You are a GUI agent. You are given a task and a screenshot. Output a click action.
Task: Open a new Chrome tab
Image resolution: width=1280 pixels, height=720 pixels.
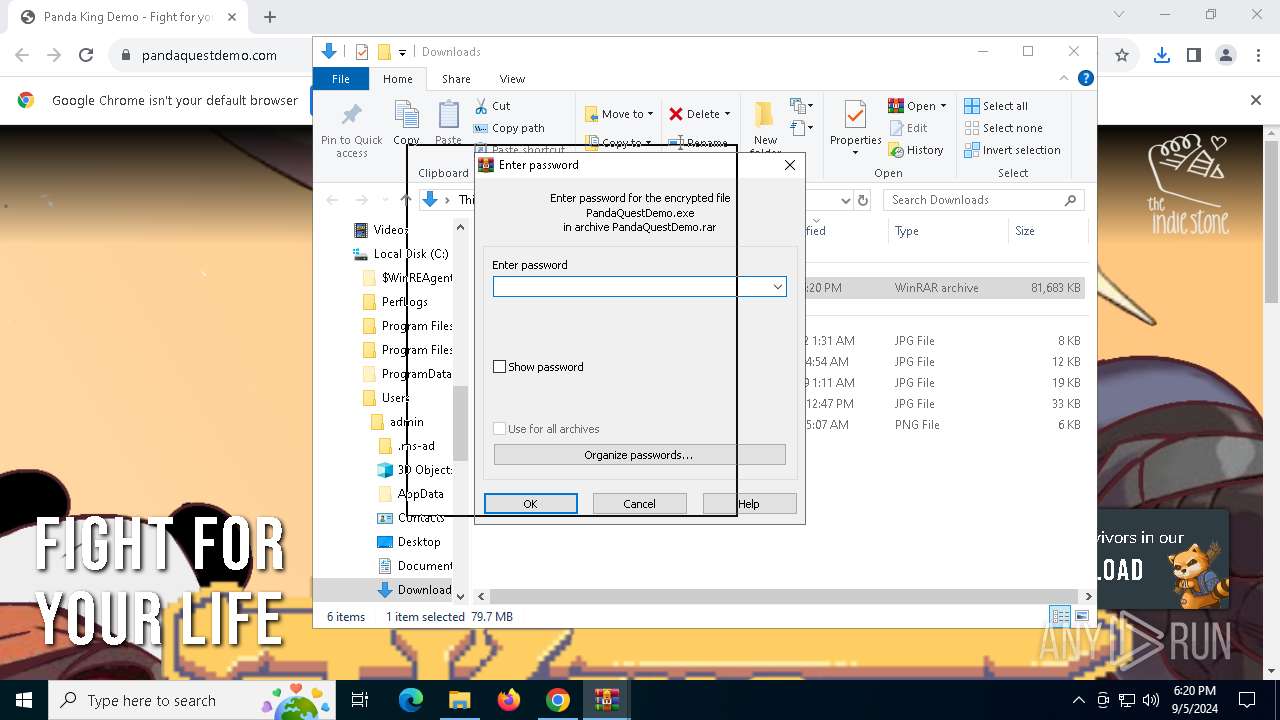(x=270, y=17)
